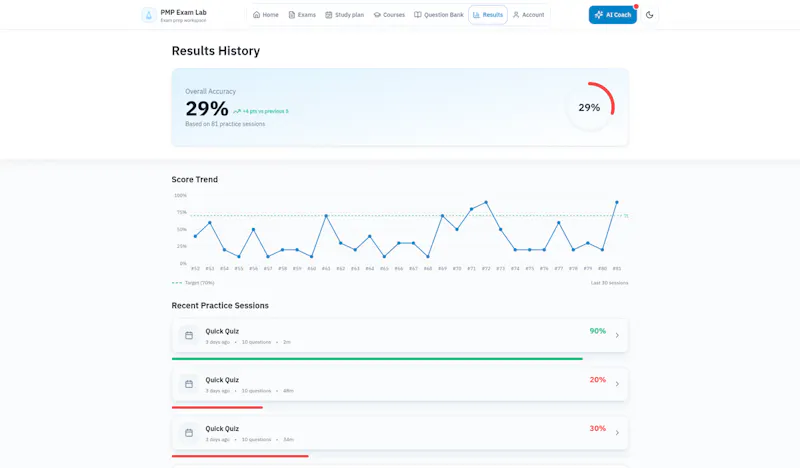The height and width of the screenshot is (468, 800).
Task: Launch the AI Coach button
Action: tap(613, 15)
